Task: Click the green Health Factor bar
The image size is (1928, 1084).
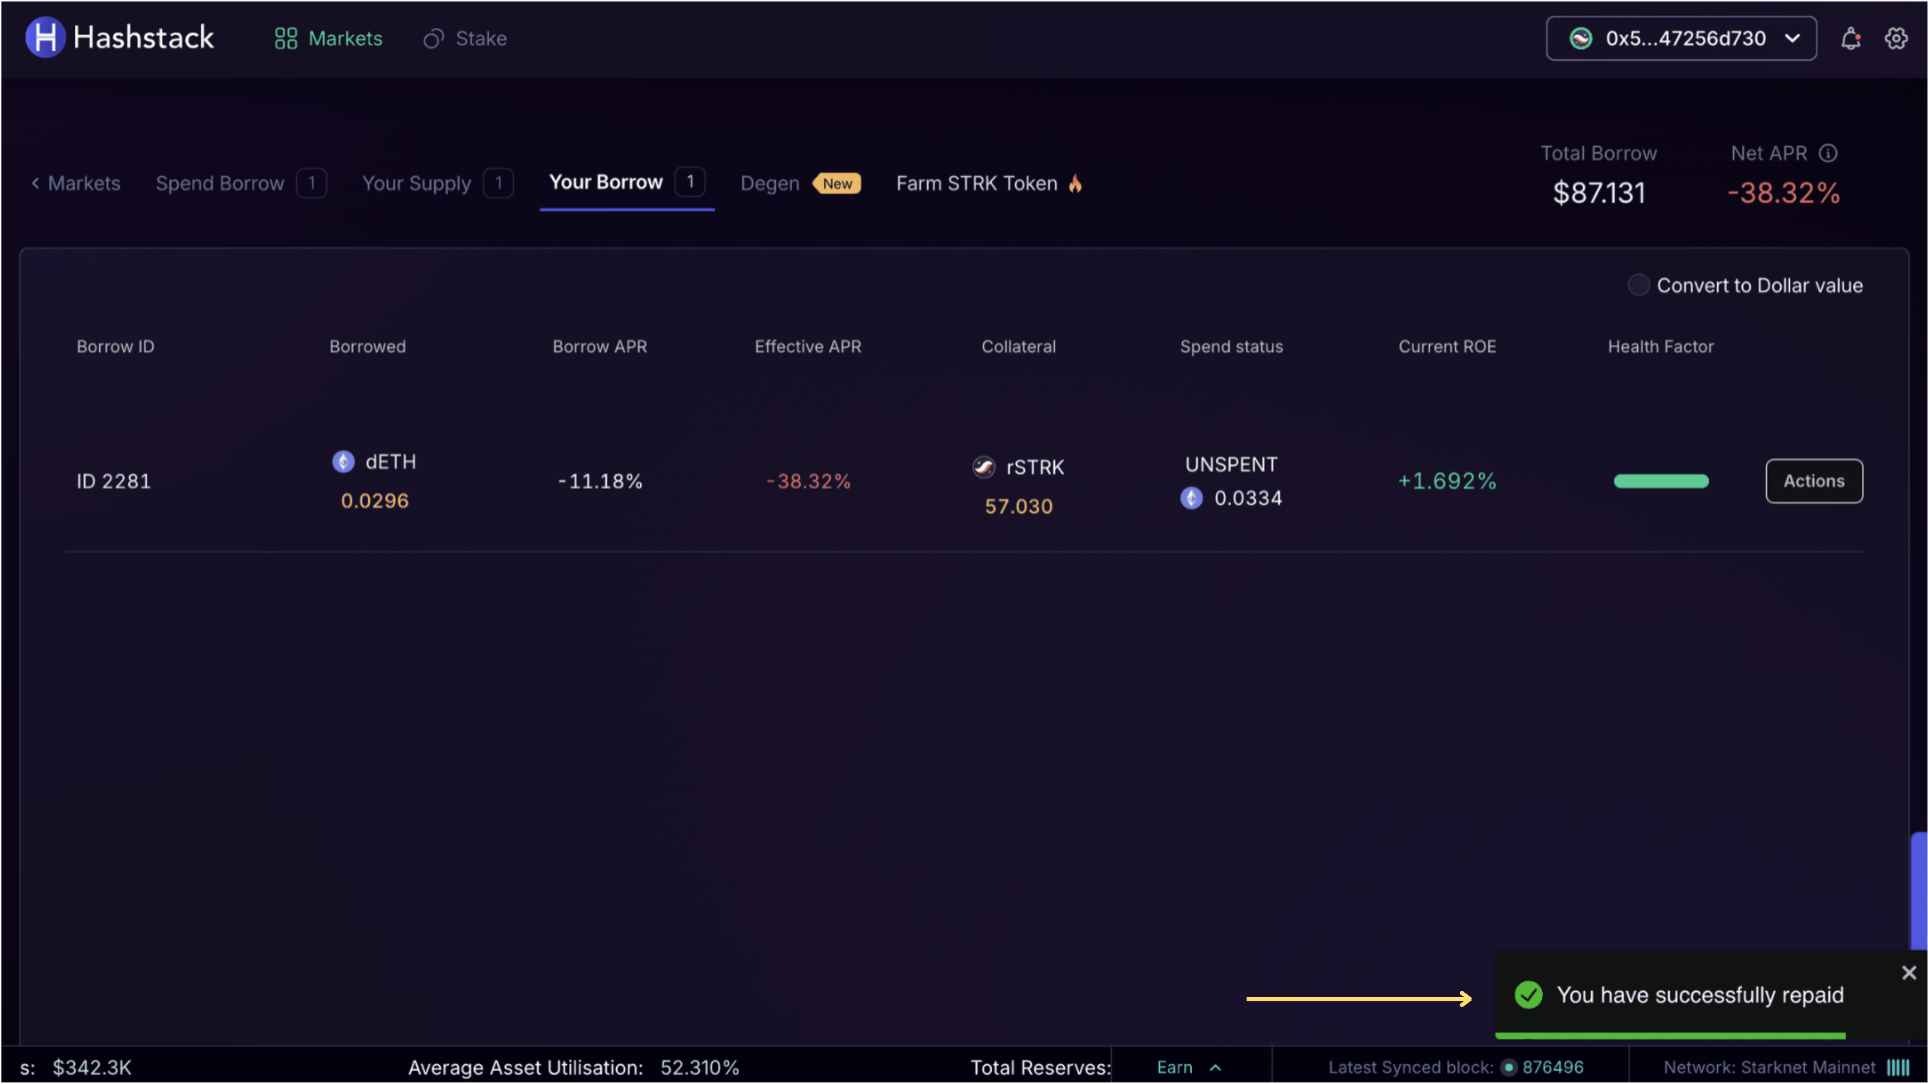Action: (1660, 481)
